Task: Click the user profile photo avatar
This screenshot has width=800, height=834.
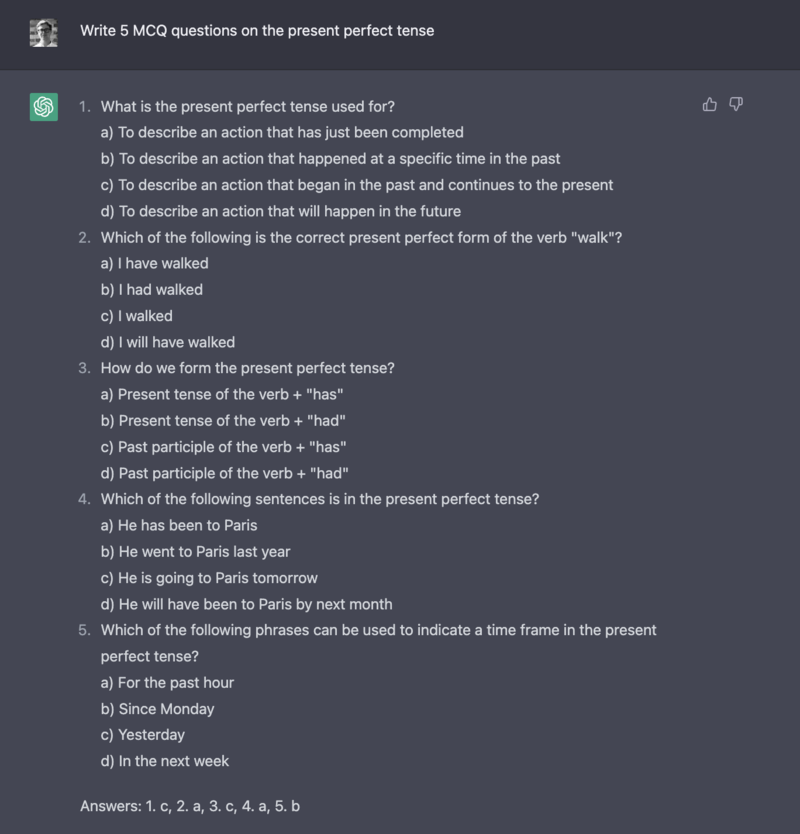Action: click(x=43, y=33)
